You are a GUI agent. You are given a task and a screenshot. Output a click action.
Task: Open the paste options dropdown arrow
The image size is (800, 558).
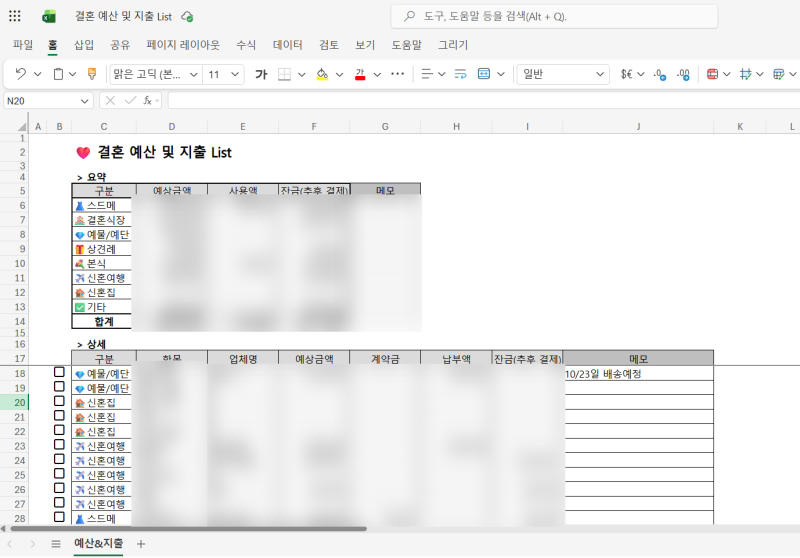[72, 74]
